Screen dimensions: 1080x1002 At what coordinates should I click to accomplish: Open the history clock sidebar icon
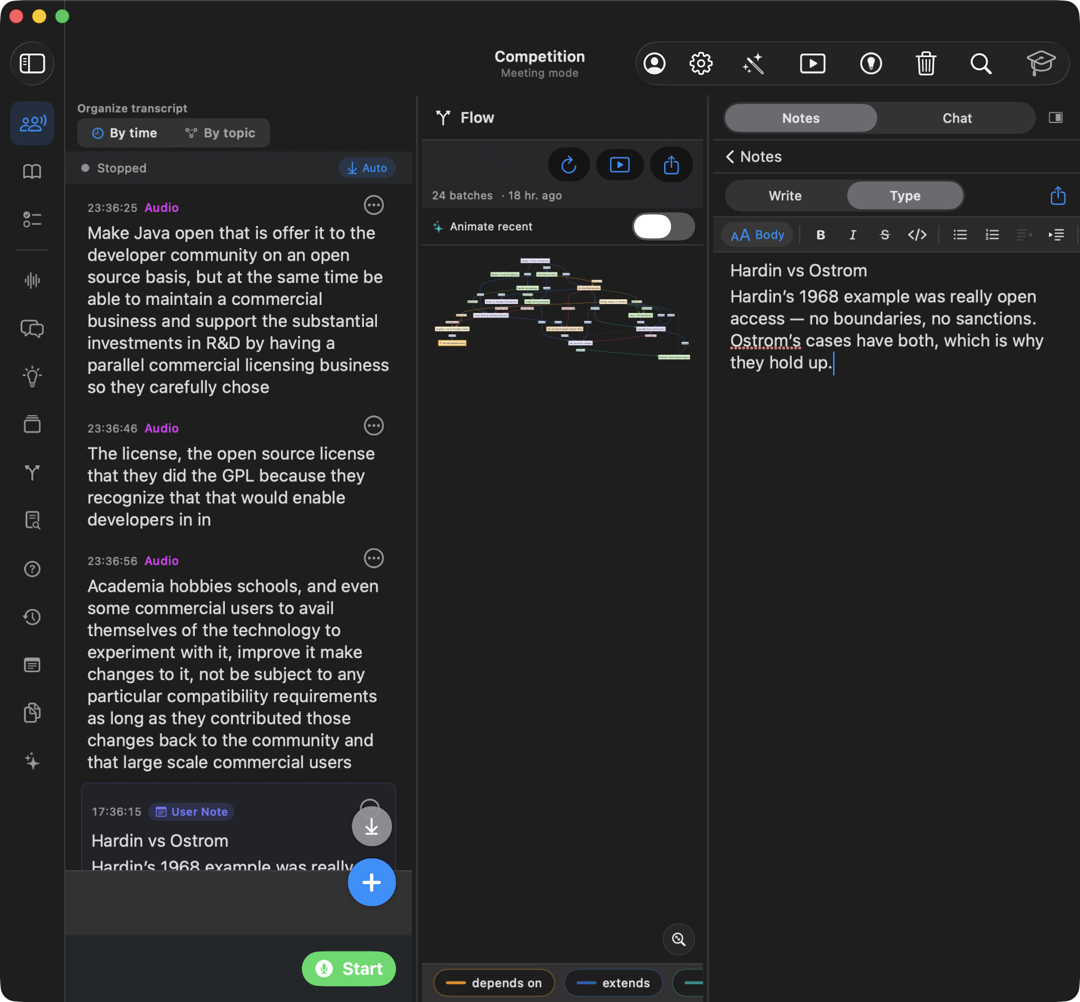point(32,617)
